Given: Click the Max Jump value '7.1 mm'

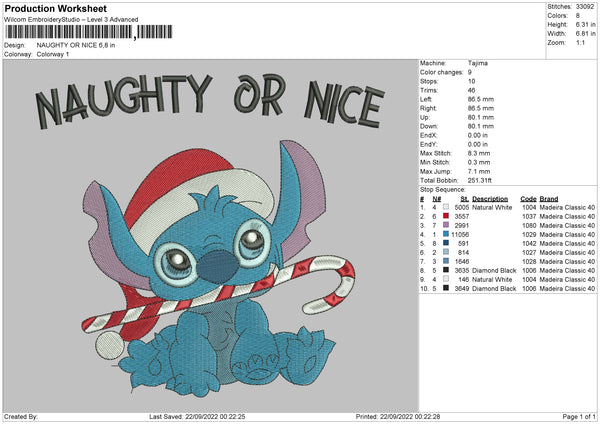Looking at the screenshot, I should tap(479, 171).
